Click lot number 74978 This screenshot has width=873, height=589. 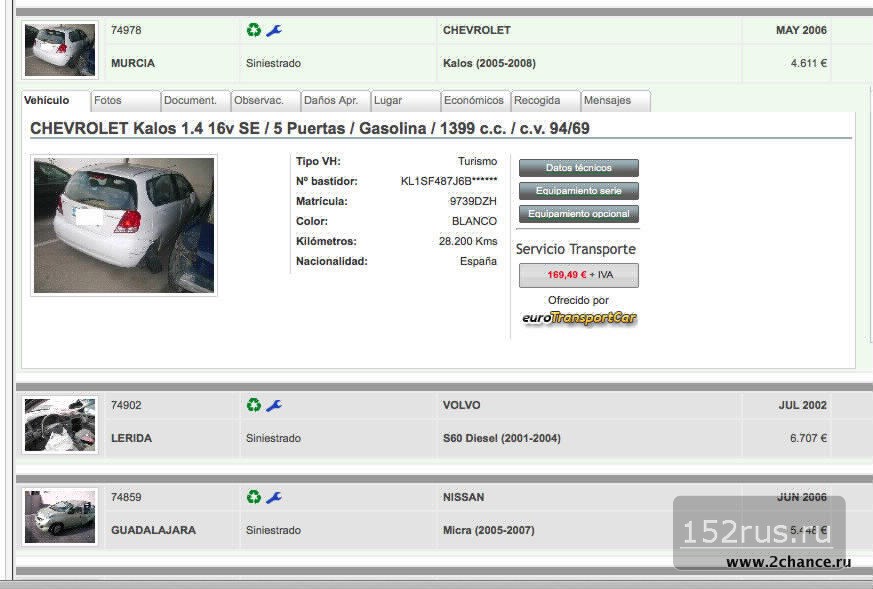[126, 30]
